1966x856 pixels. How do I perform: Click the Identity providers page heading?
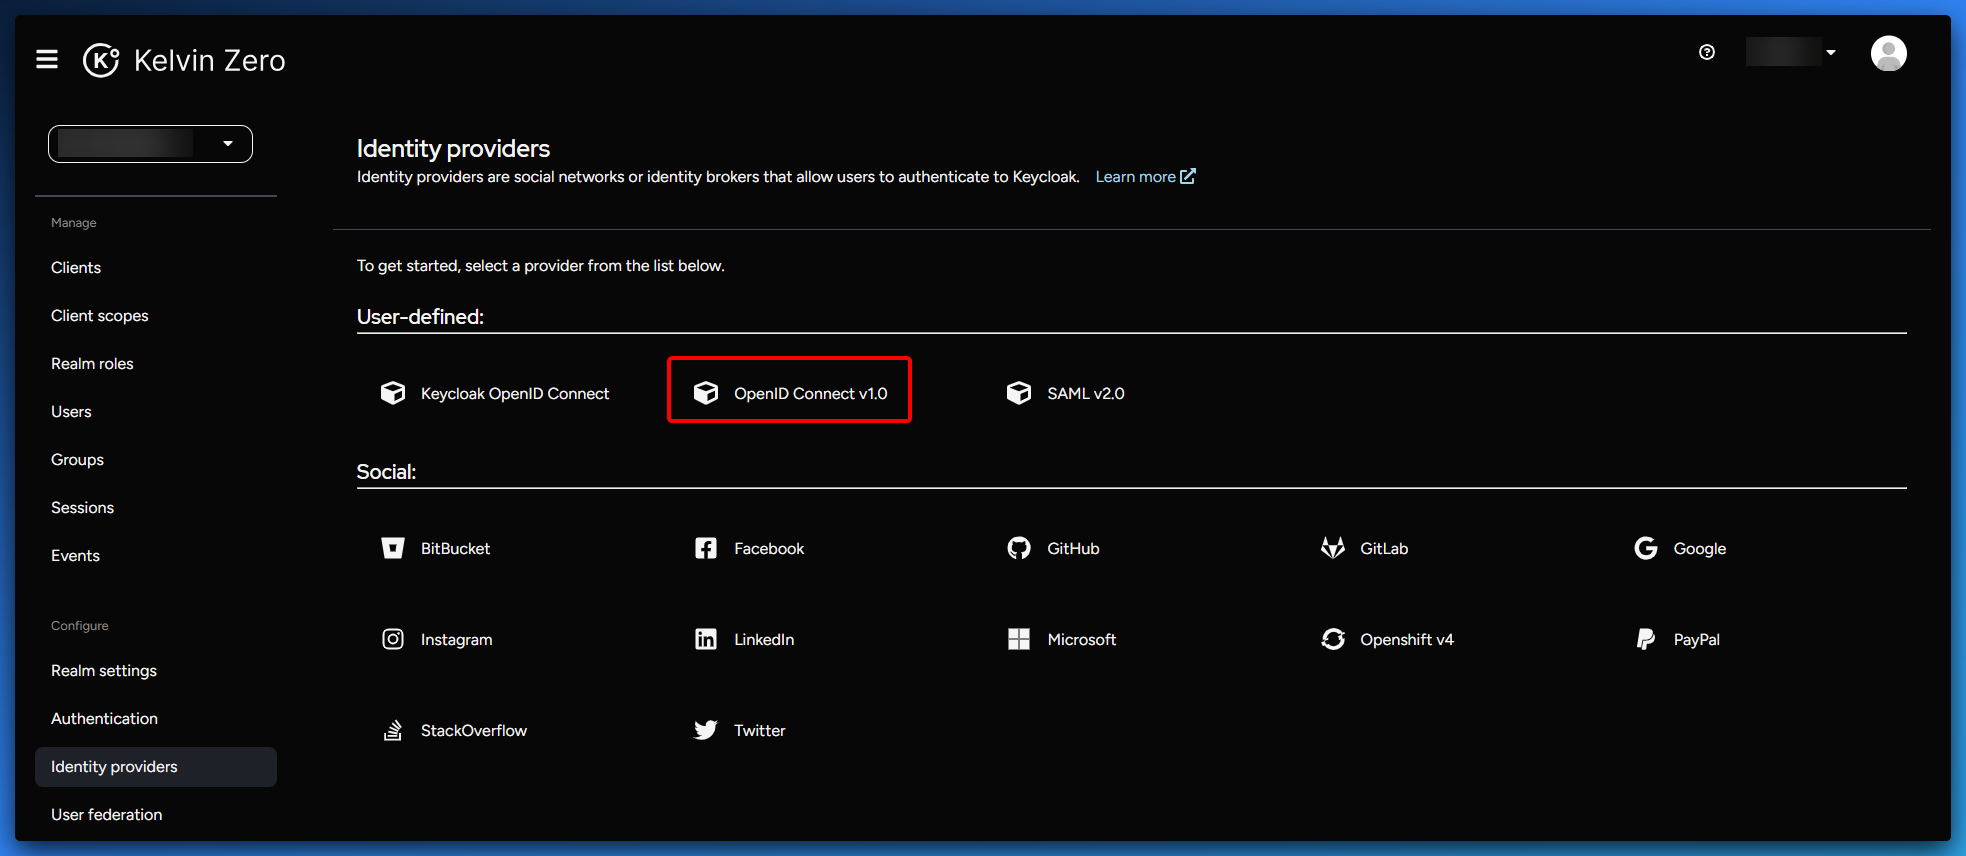point(453,148)
